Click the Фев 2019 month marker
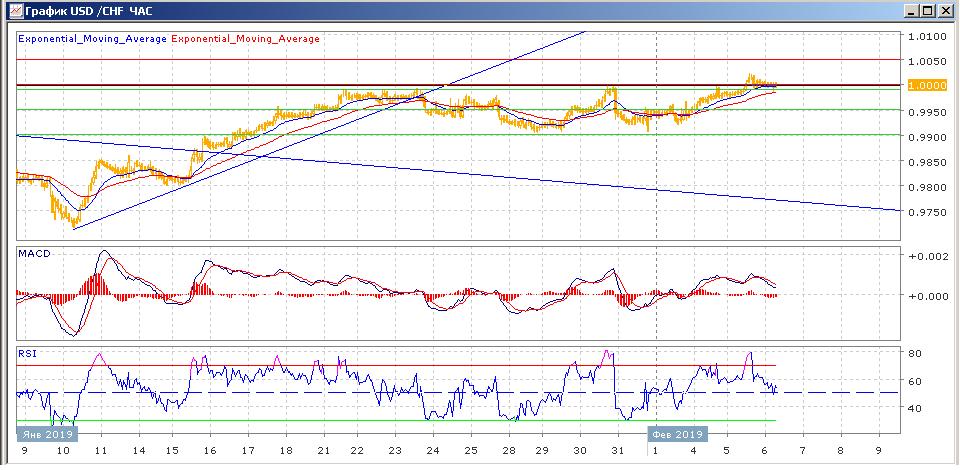Viewport: 960px width, 470px height. (x=677, y=435)
